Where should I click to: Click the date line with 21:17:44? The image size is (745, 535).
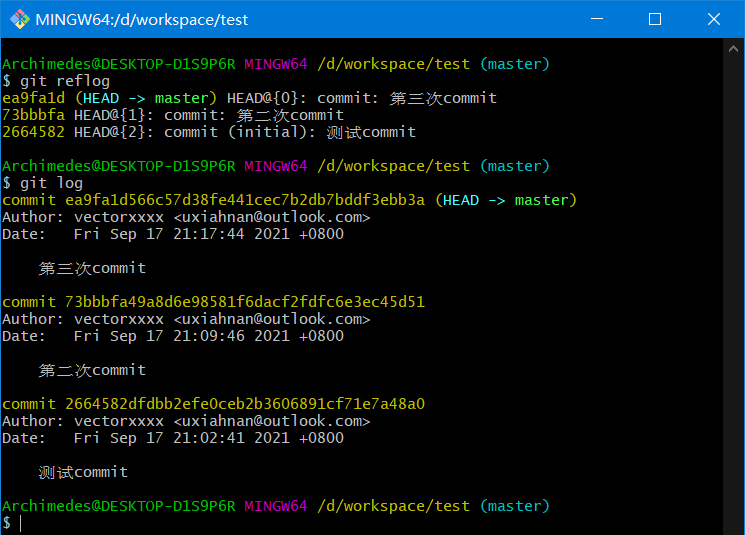point(173,234)
